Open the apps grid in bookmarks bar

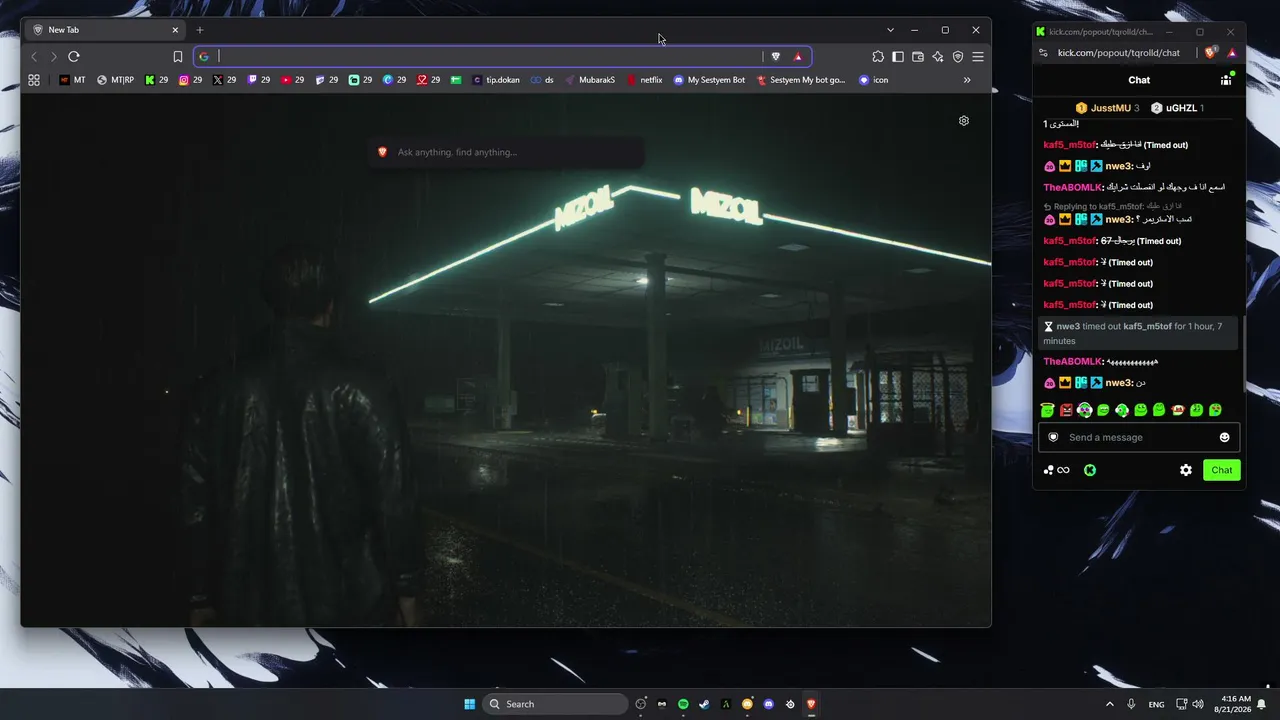pyautogui.click(x=34, y=80)
